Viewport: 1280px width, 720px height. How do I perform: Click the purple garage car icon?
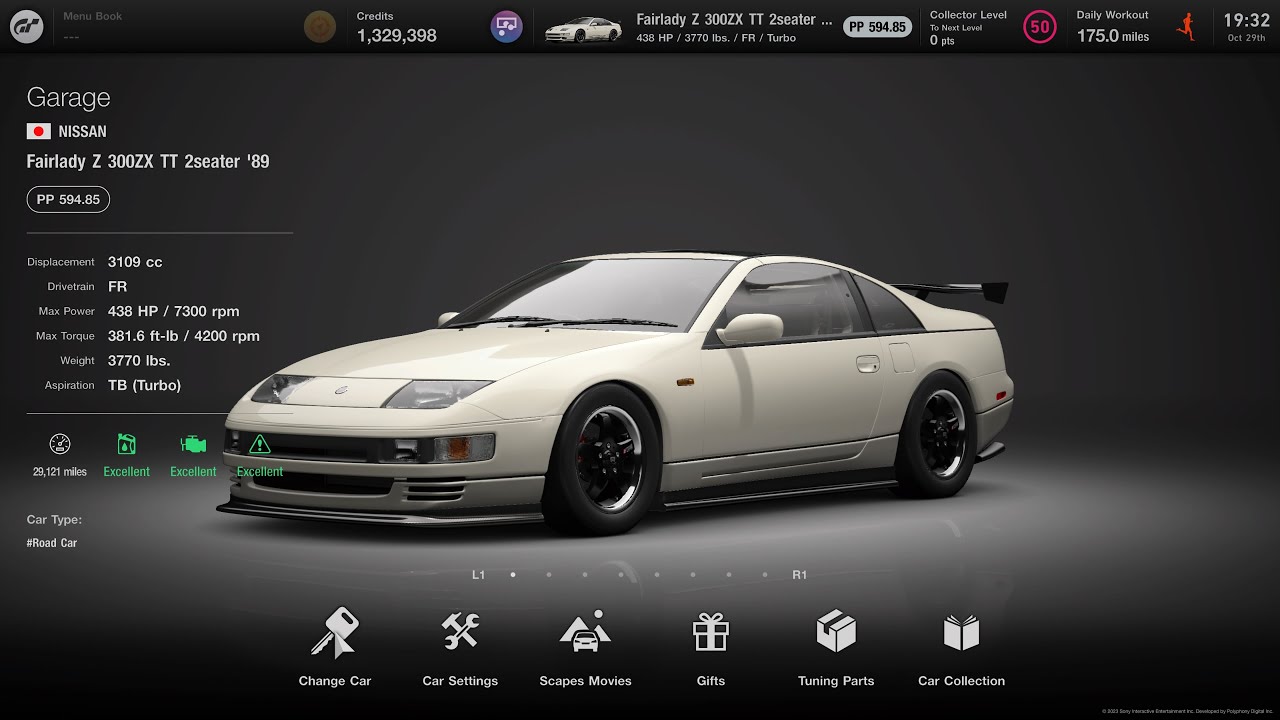point(507,26)
